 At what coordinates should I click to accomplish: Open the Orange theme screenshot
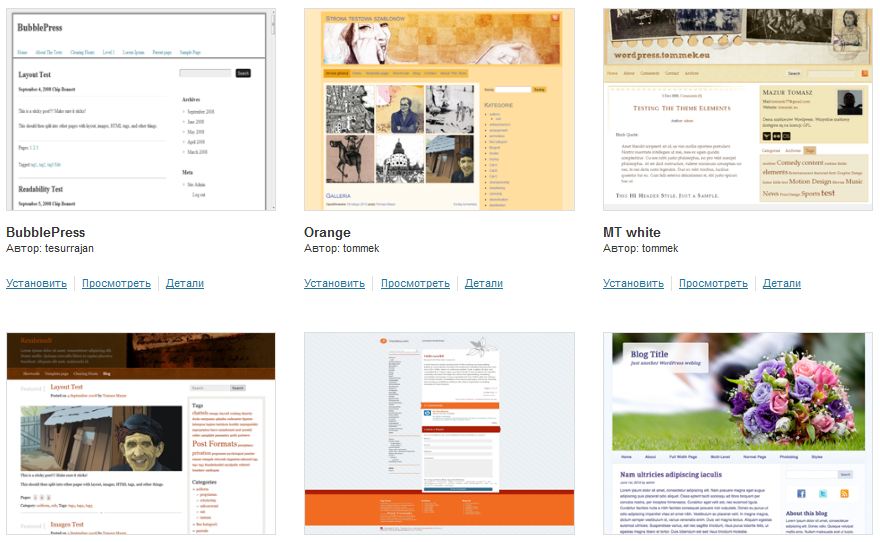439,109
